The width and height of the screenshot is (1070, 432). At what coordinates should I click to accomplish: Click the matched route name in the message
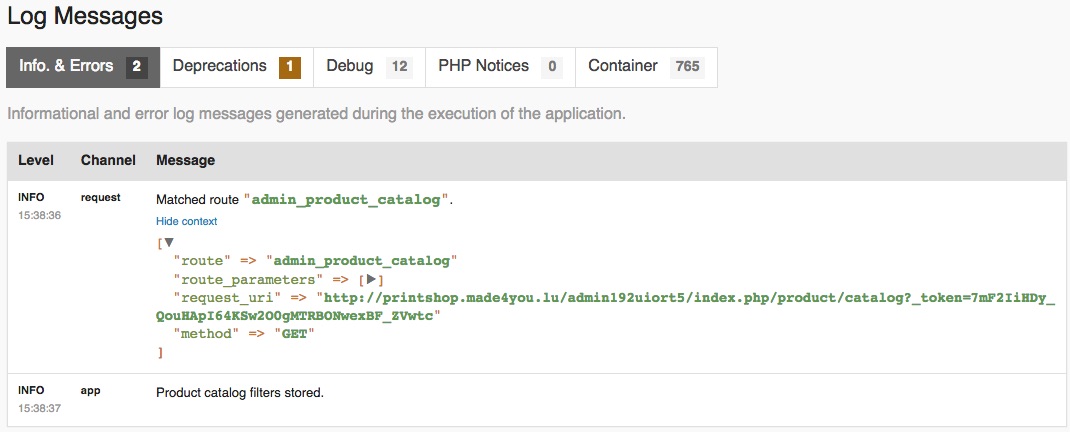[346, 199]
